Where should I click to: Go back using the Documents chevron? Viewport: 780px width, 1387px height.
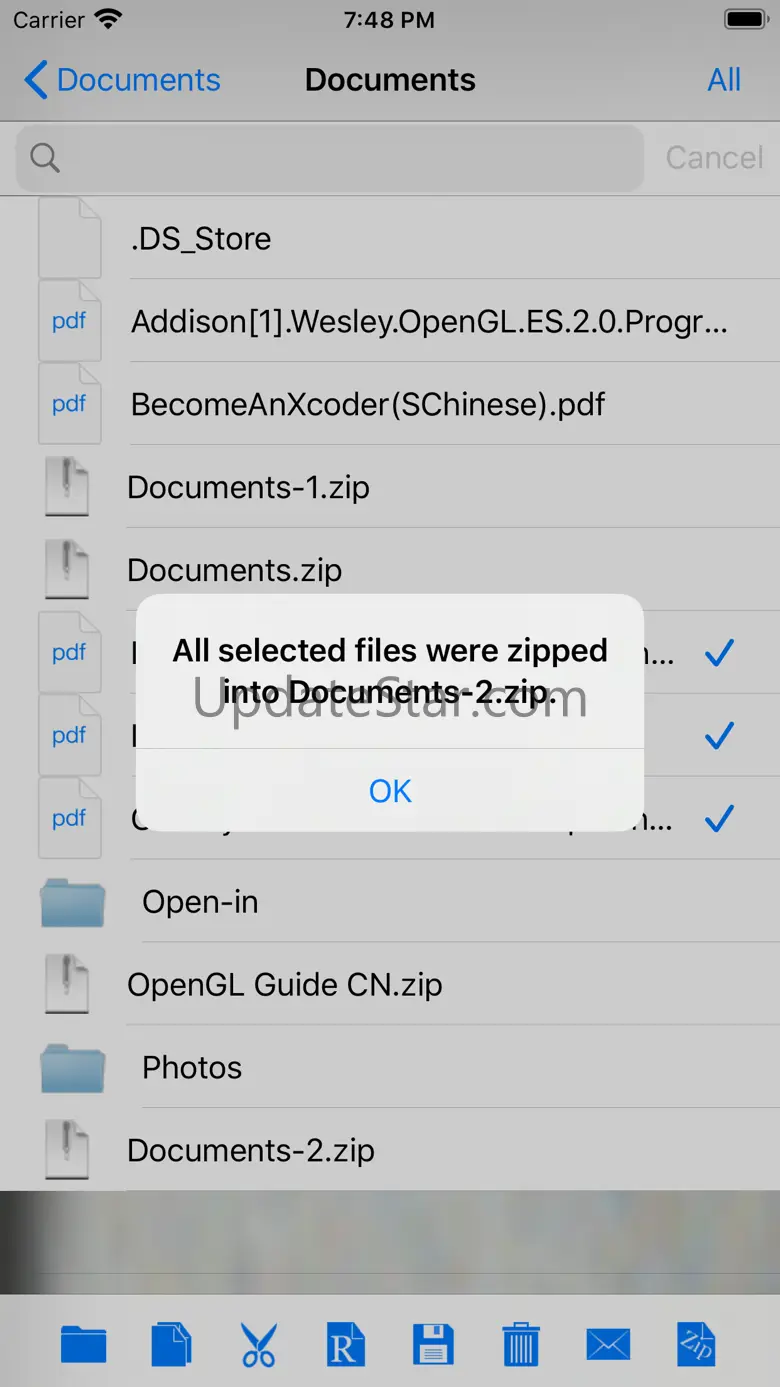[x=122, y=80]
